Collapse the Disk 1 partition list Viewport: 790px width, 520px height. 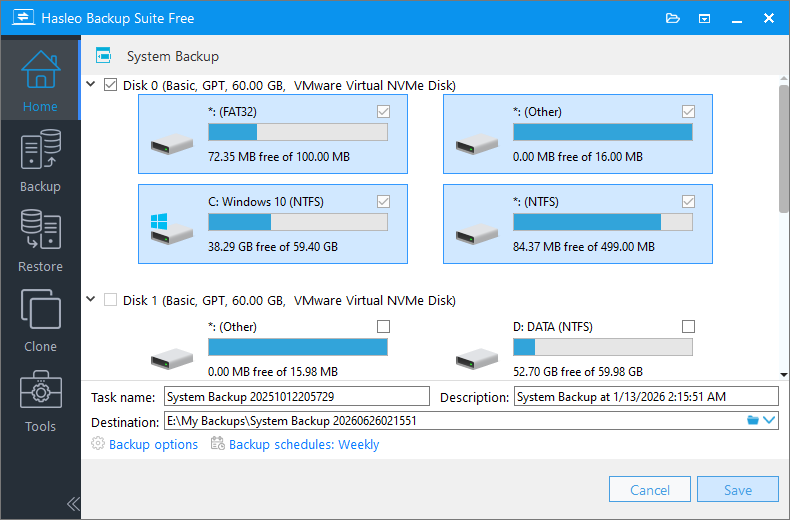(x=91, y=299)
